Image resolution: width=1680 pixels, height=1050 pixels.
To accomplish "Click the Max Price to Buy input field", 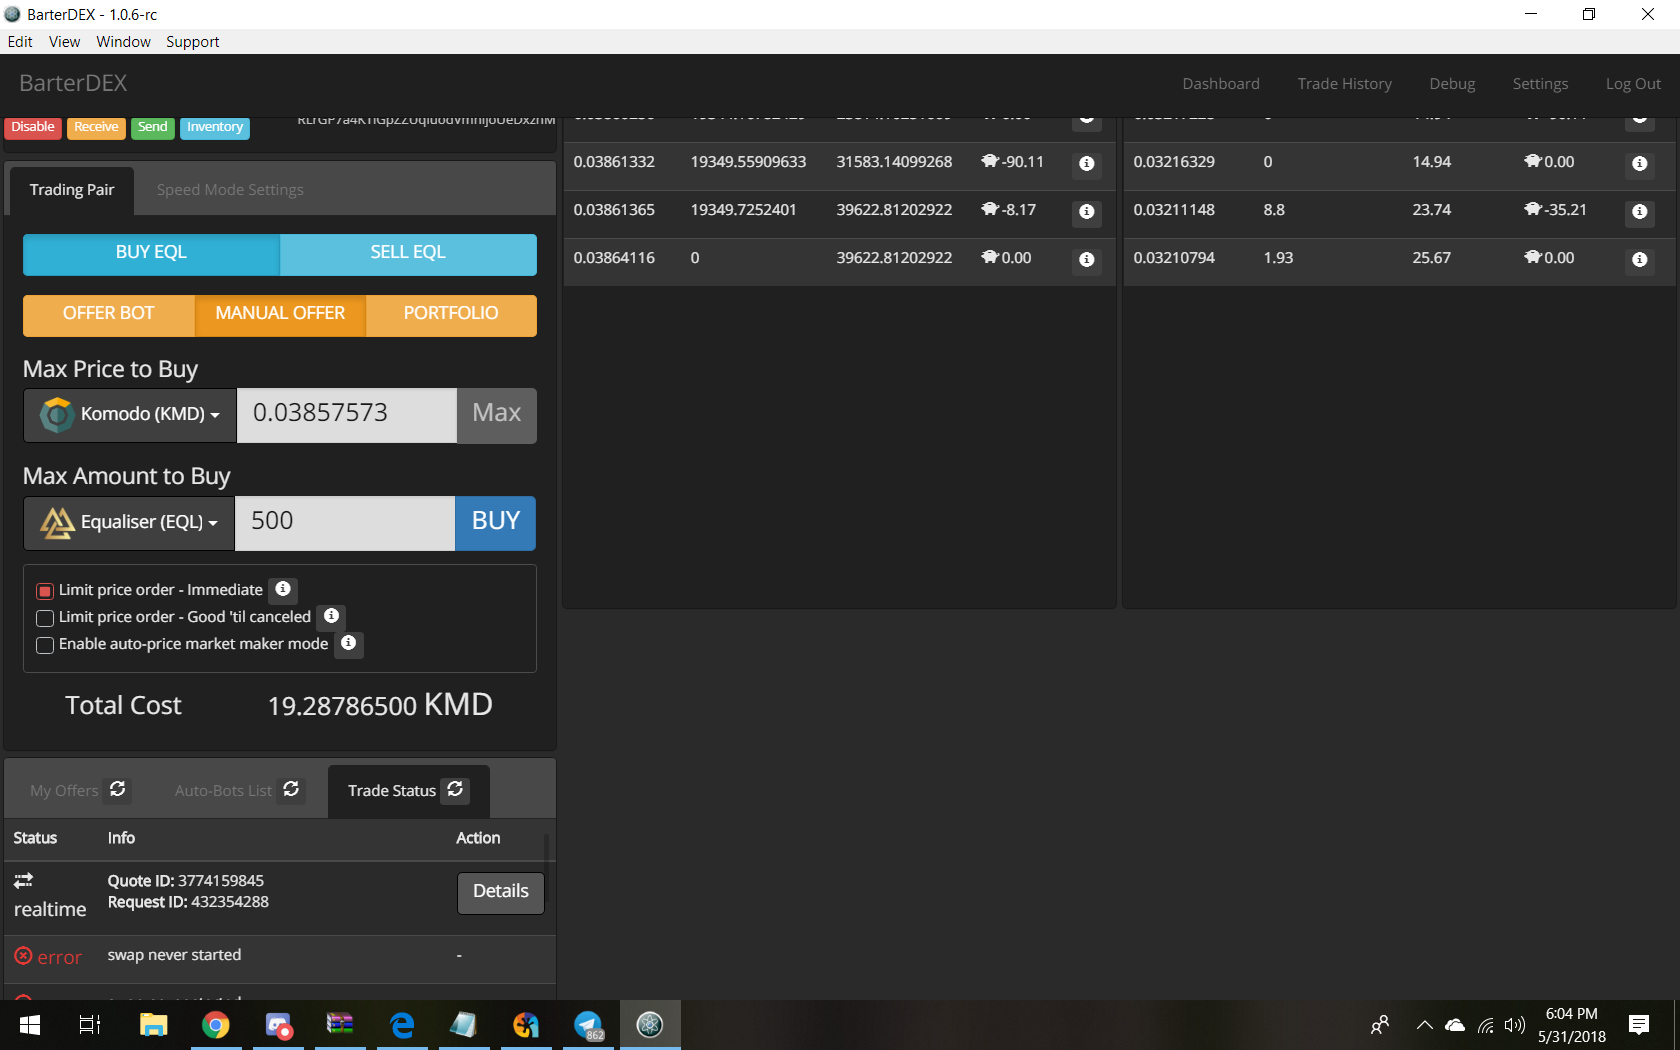I will tap(347, 415).
